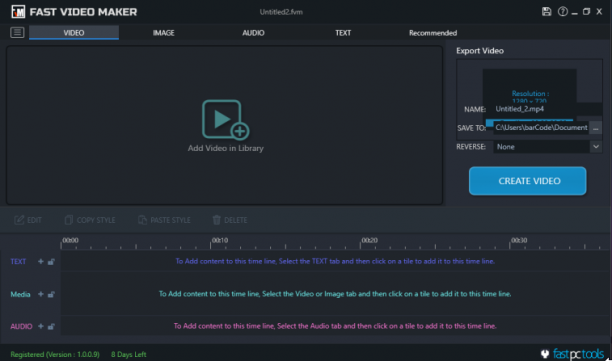Viewport: 612px width, 361px height.
Task: Click the CREATE VIDEO button
Action: 528,181
